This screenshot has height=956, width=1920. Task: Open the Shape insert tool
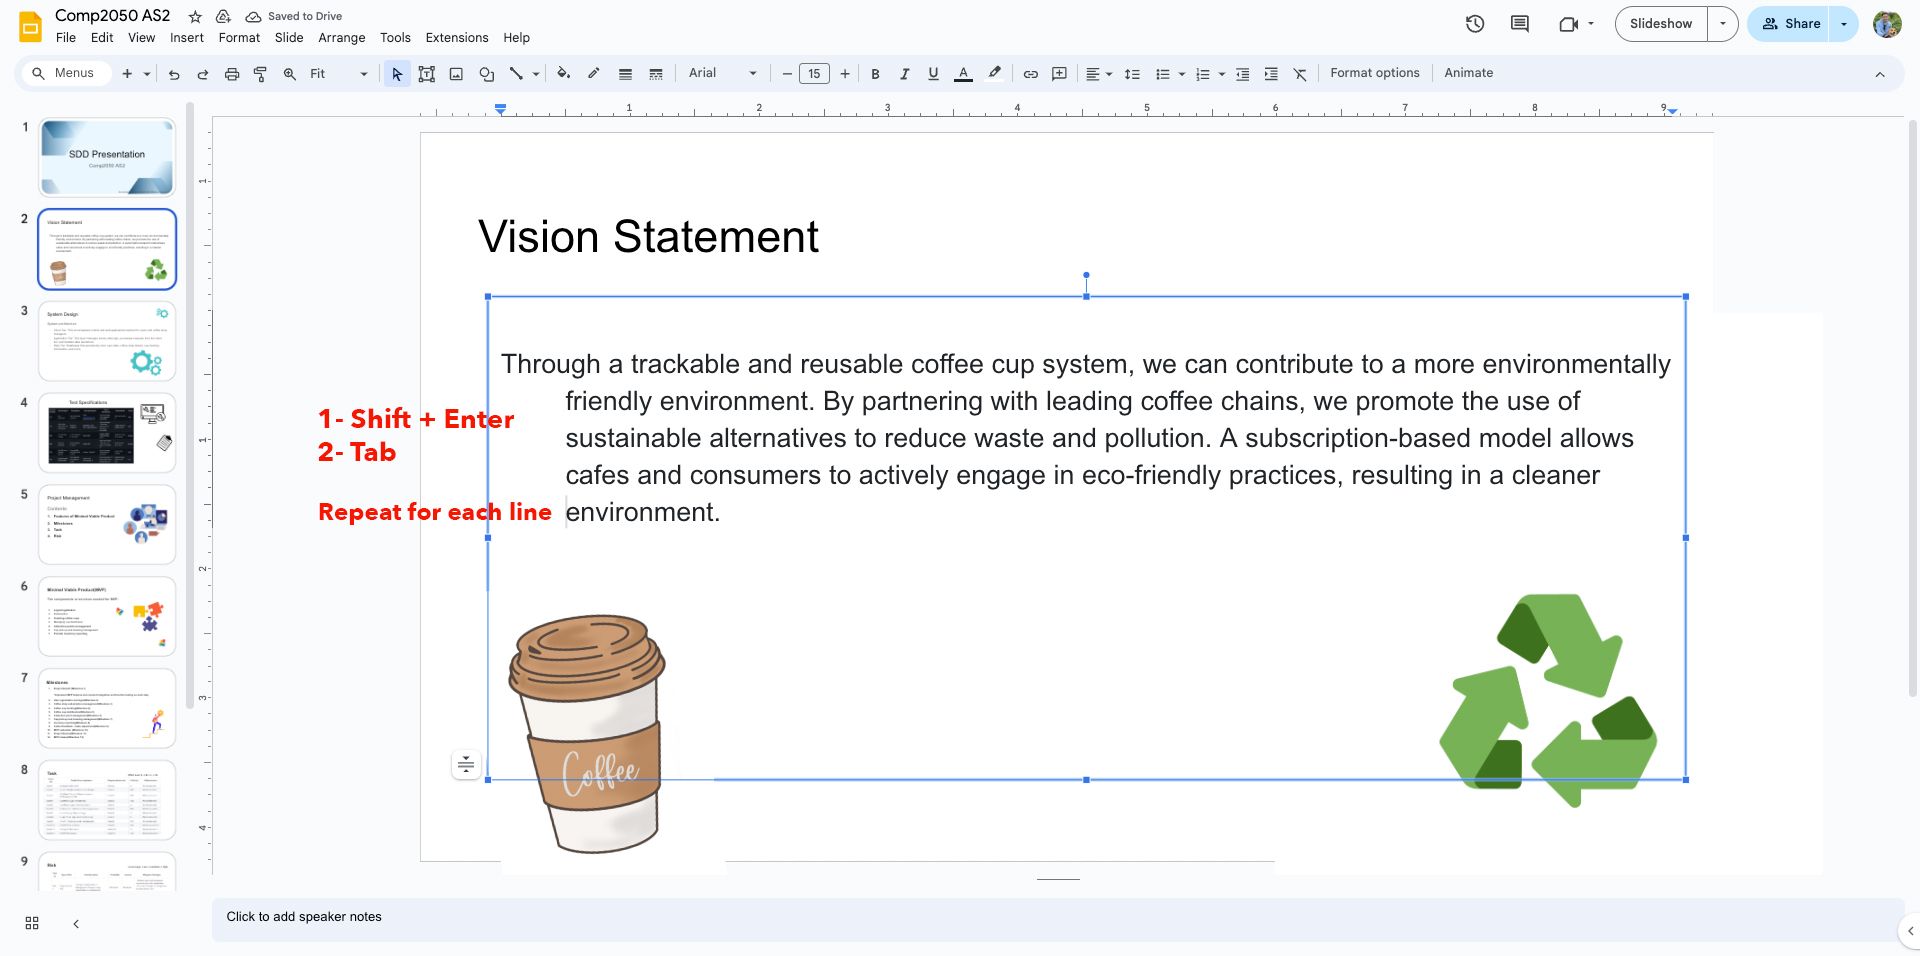486,74
